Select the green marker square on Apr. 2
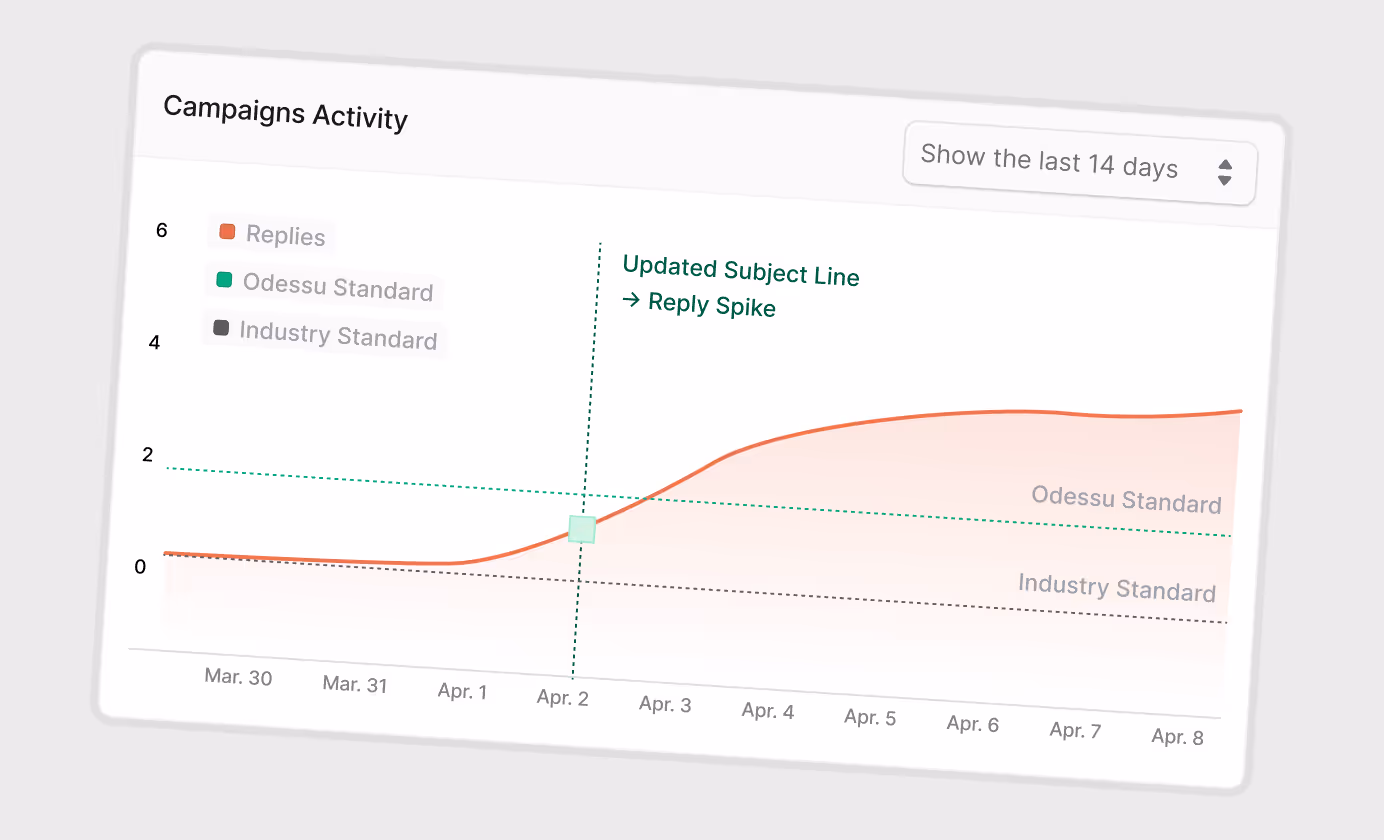 coord(581,529)
